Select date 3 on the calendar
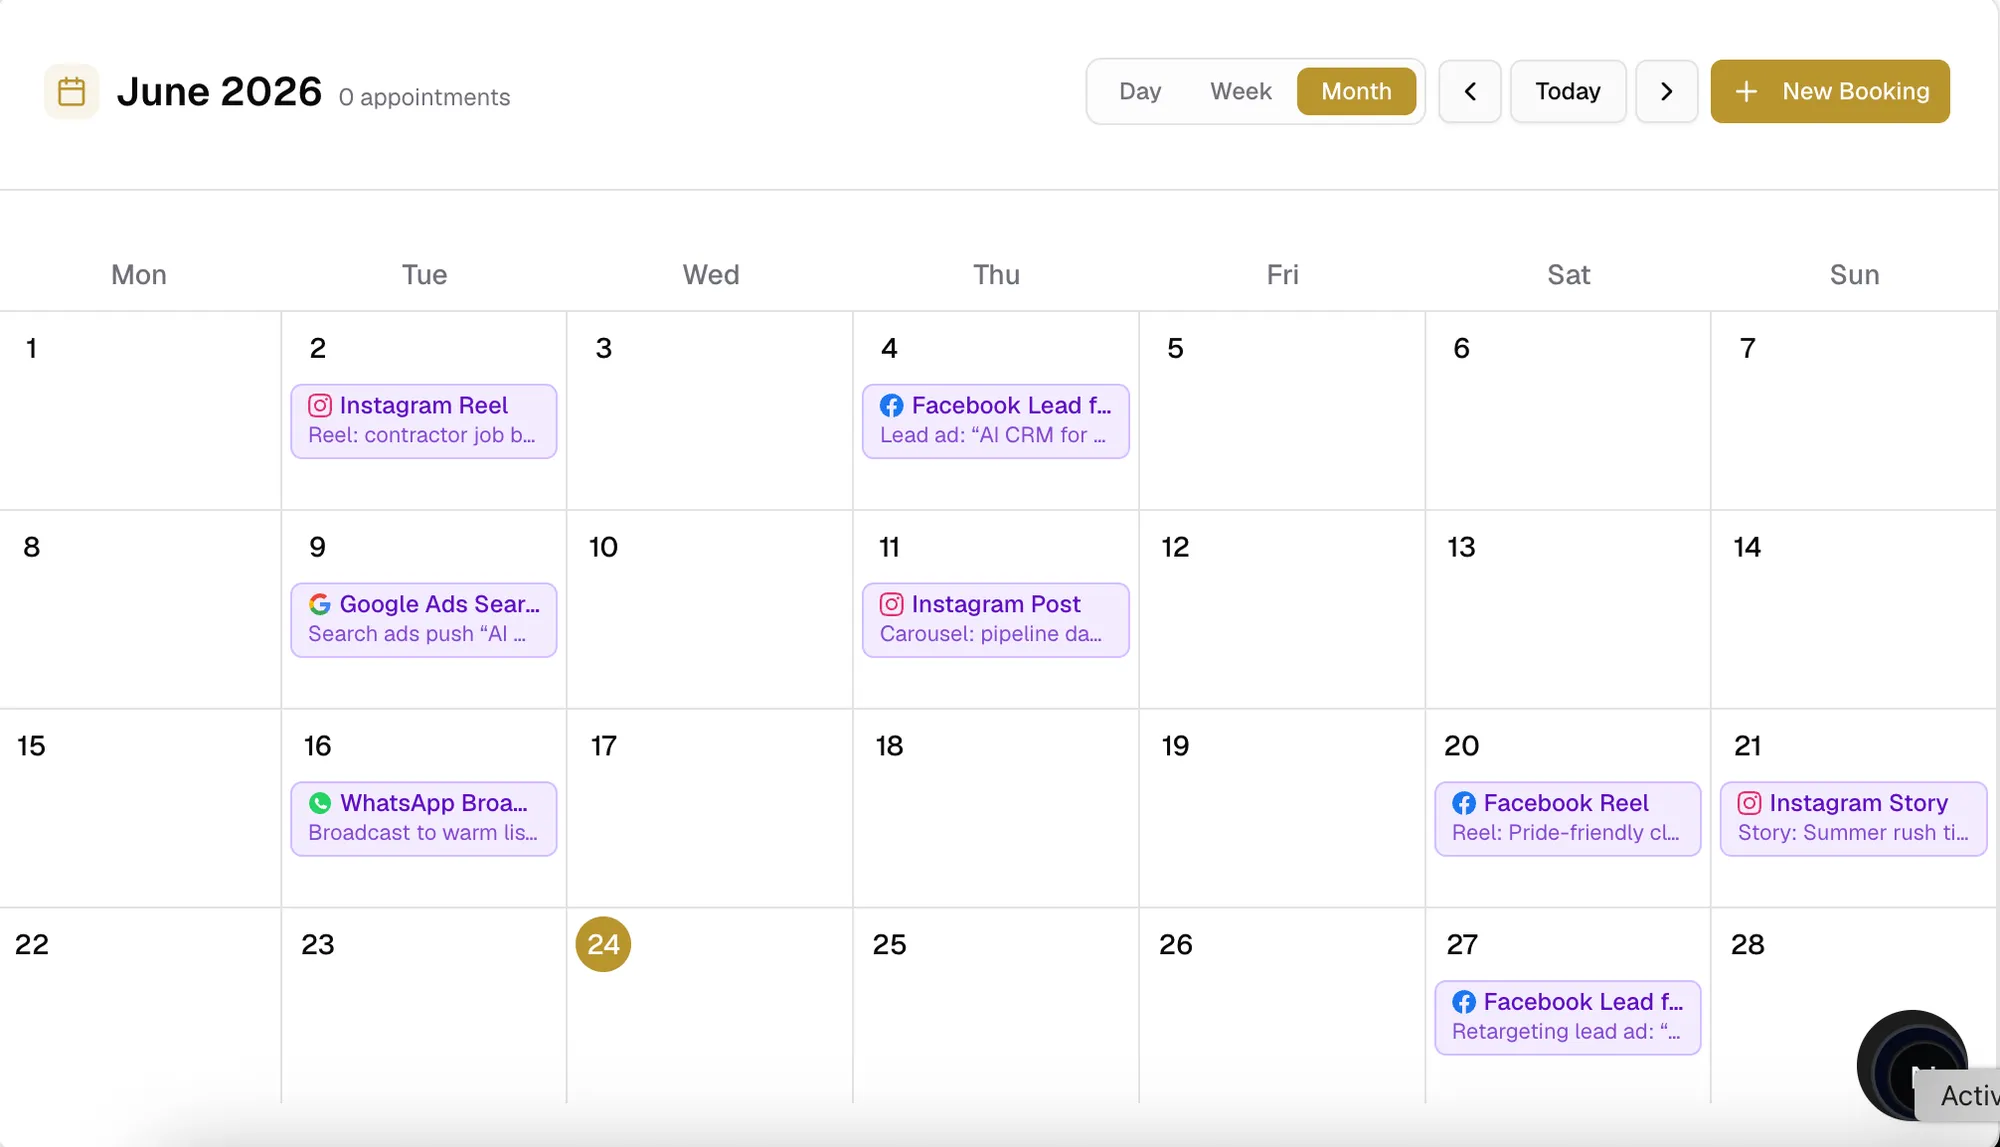Image resolution: width=2000 pixels, height=1147 pixels. point(604,348)
